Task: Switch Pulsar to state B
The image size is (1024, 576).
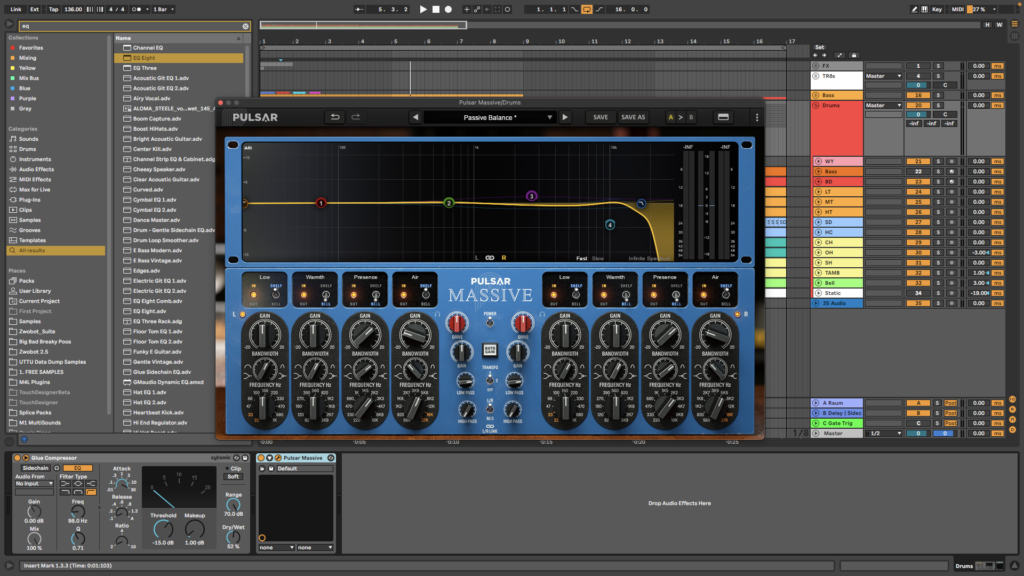Action: point(691,118)
